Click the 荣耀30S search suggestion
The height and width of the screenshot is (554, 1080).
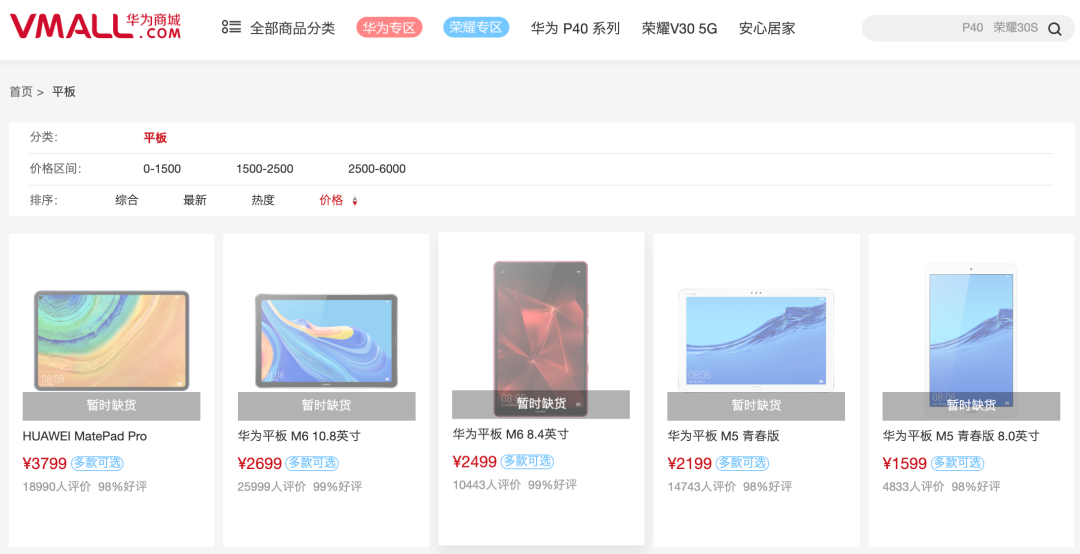tap(1015, 28)
